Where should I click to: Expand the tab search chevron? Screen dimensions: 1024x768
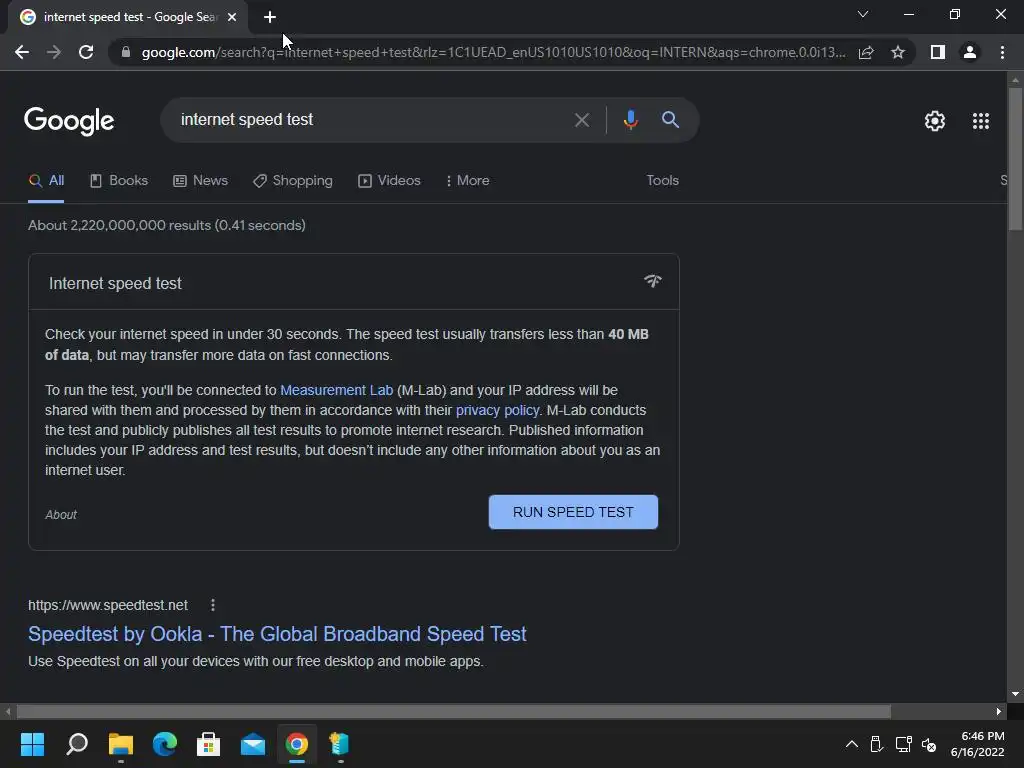863,14
